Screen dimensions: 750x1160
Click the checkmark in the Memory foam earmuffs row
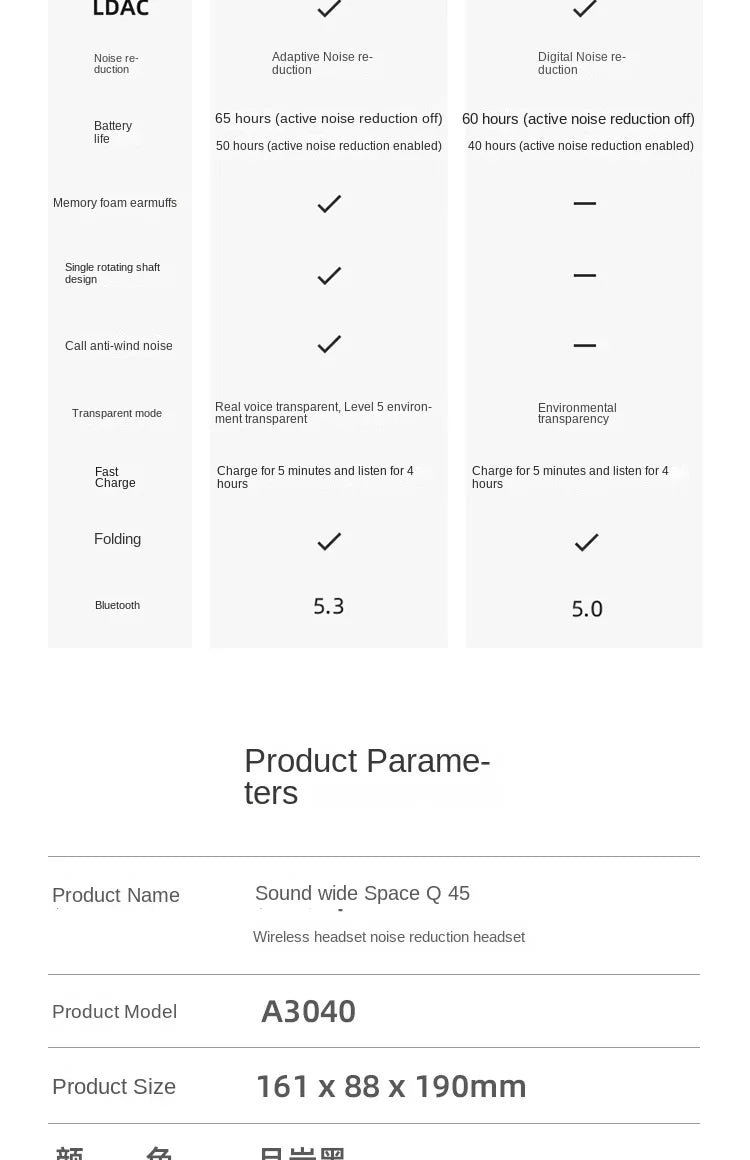[x=329, y=204]
